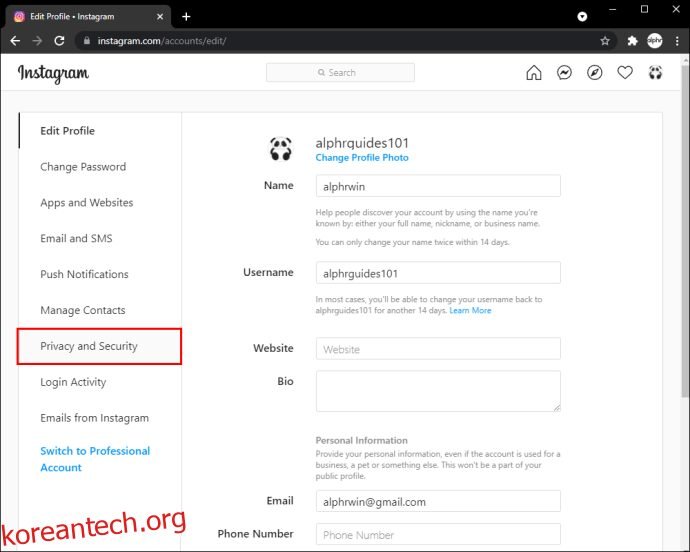Viewport: 690px width, 552px height.
Task: Open the Messenger direct messages icon
Action: tap(564, 73)
